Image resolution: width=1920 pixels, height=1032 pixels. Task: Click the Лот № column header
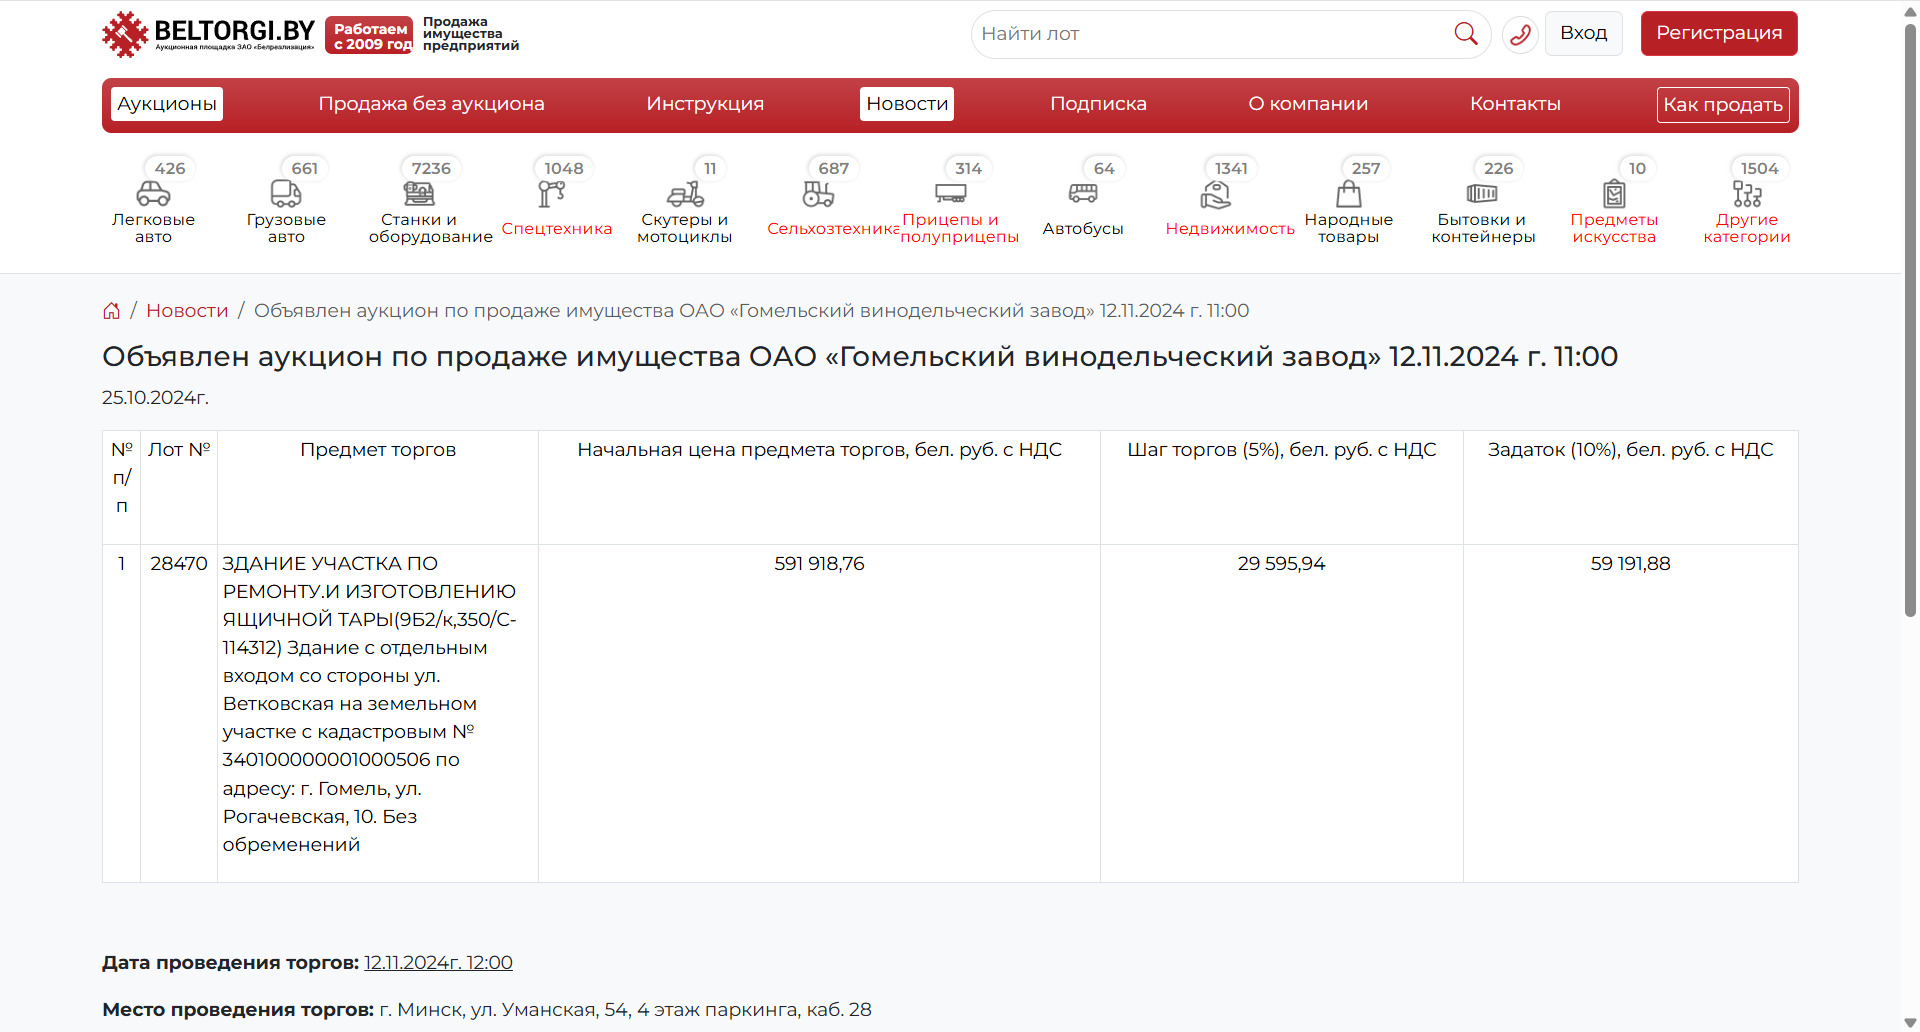point(179,450)
